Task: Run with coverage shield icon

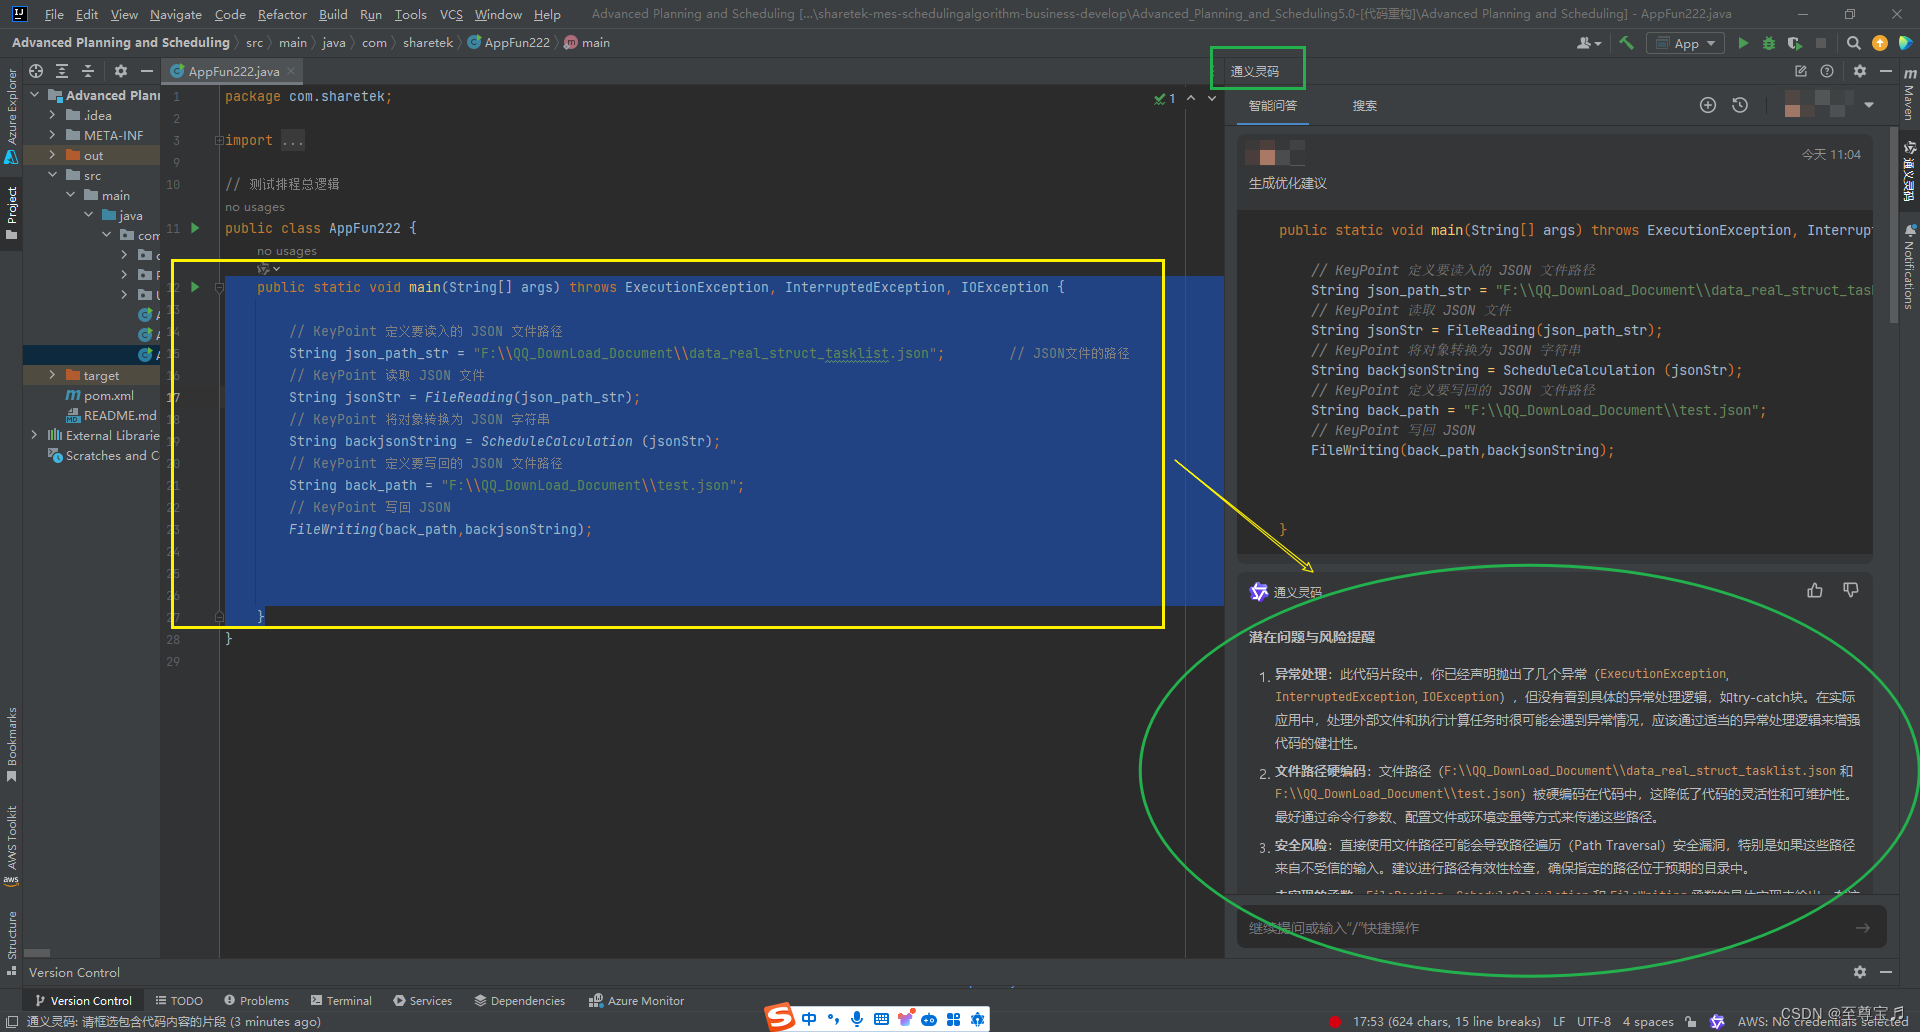Action: (x=1795, y=43)
